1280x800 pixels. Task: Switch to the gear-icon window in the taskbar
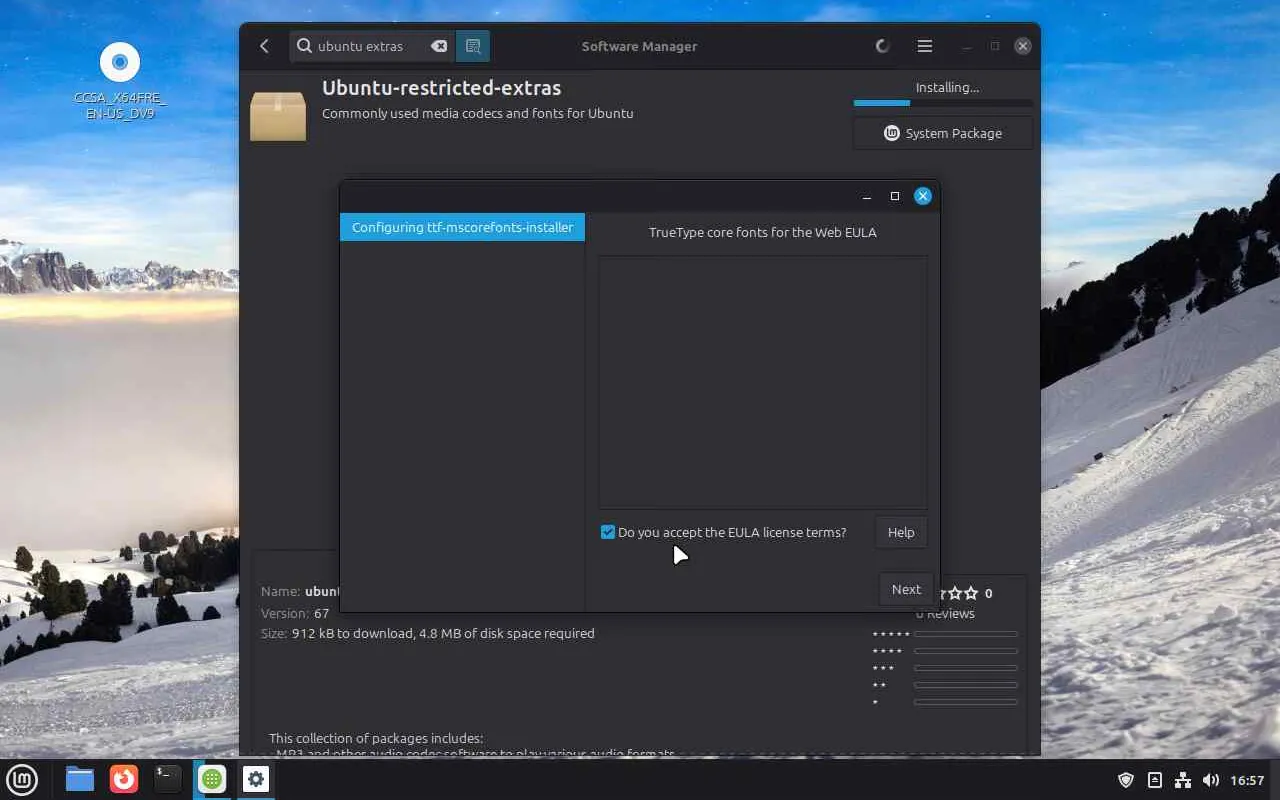coord(256,779)
